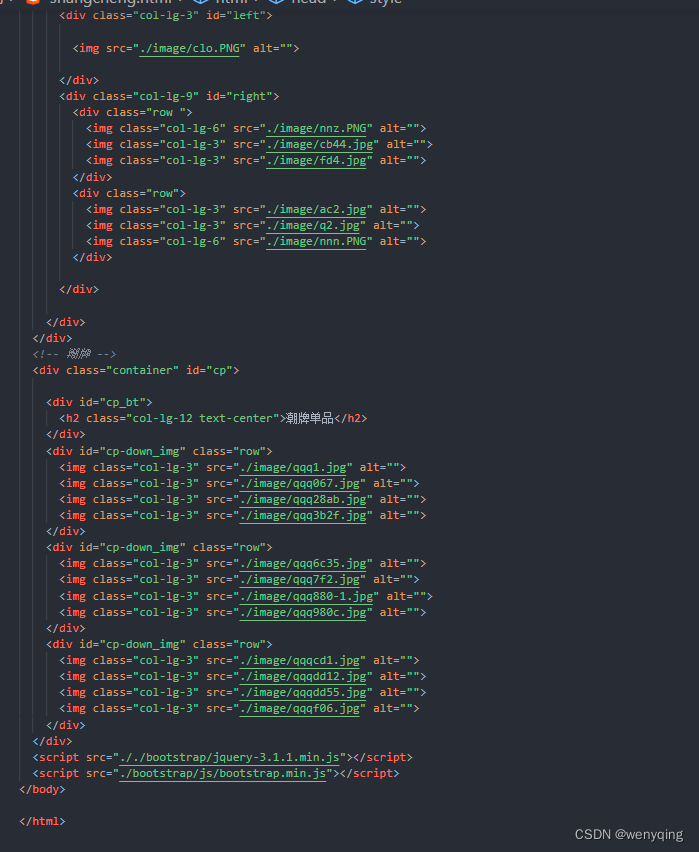Open the ./image/clo.PNG path link
Viewport: 699px width, 852px height.
tap(189, 48)
